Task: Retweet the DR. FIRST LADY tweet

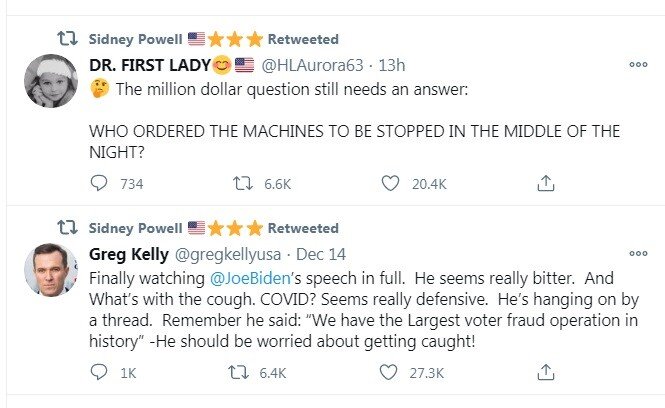Action: point(241,184)
